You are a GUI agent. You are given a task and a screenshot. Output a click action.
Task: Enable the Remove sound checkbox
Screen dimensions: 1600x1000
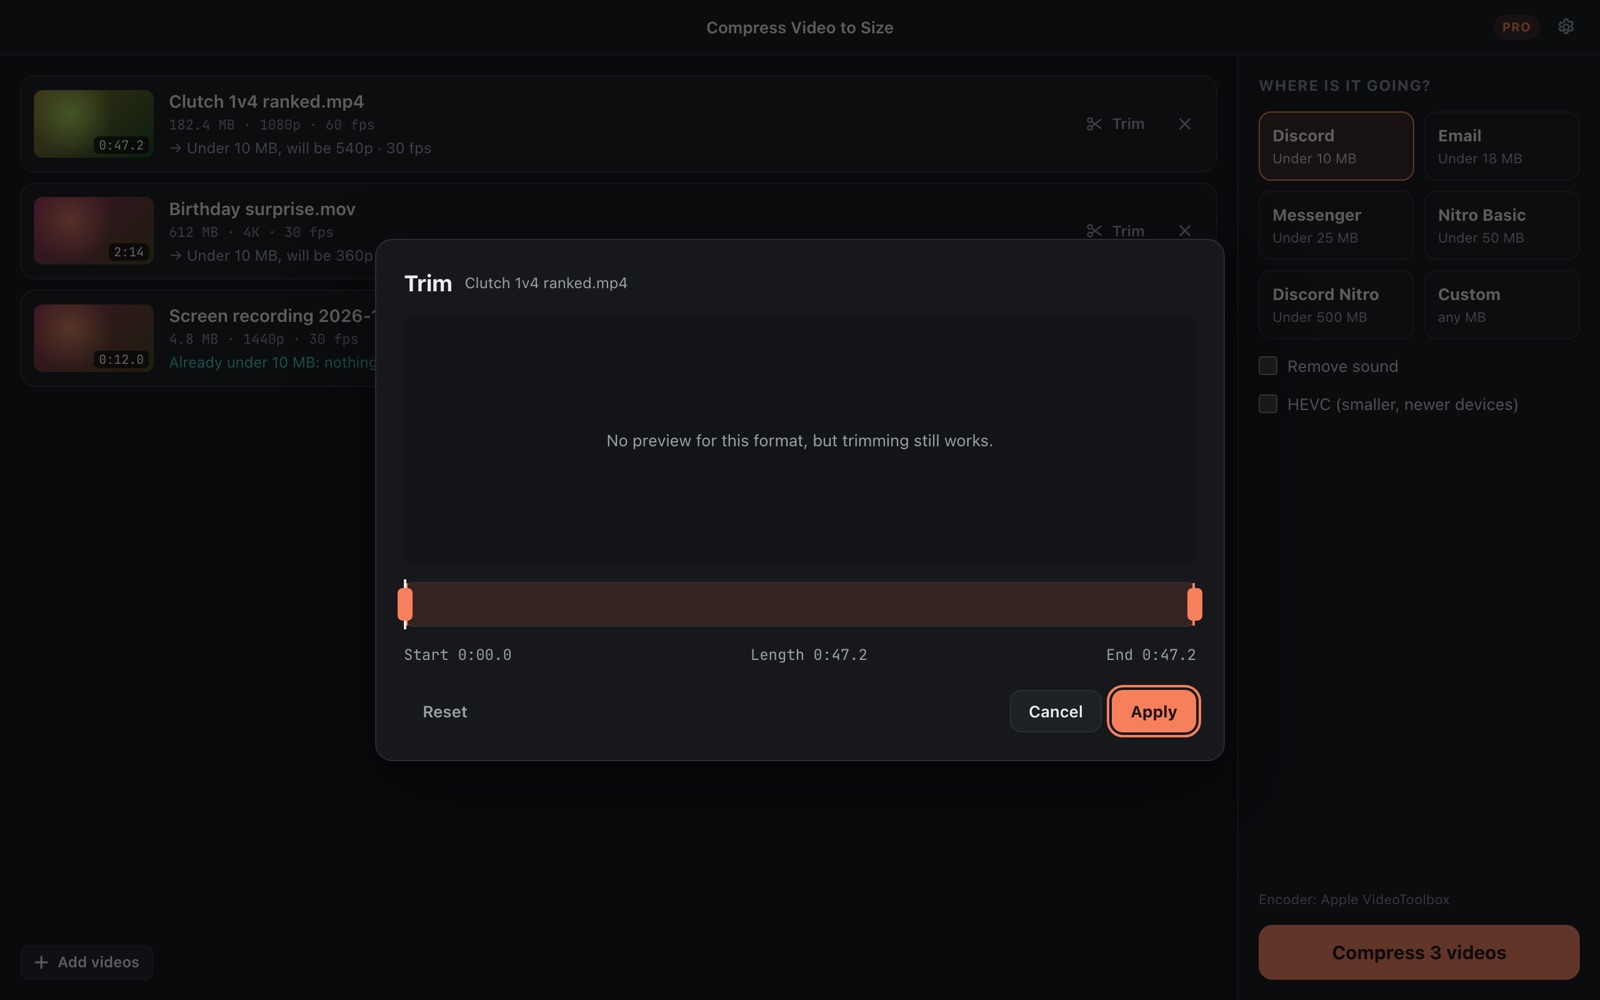(1268, 366)
